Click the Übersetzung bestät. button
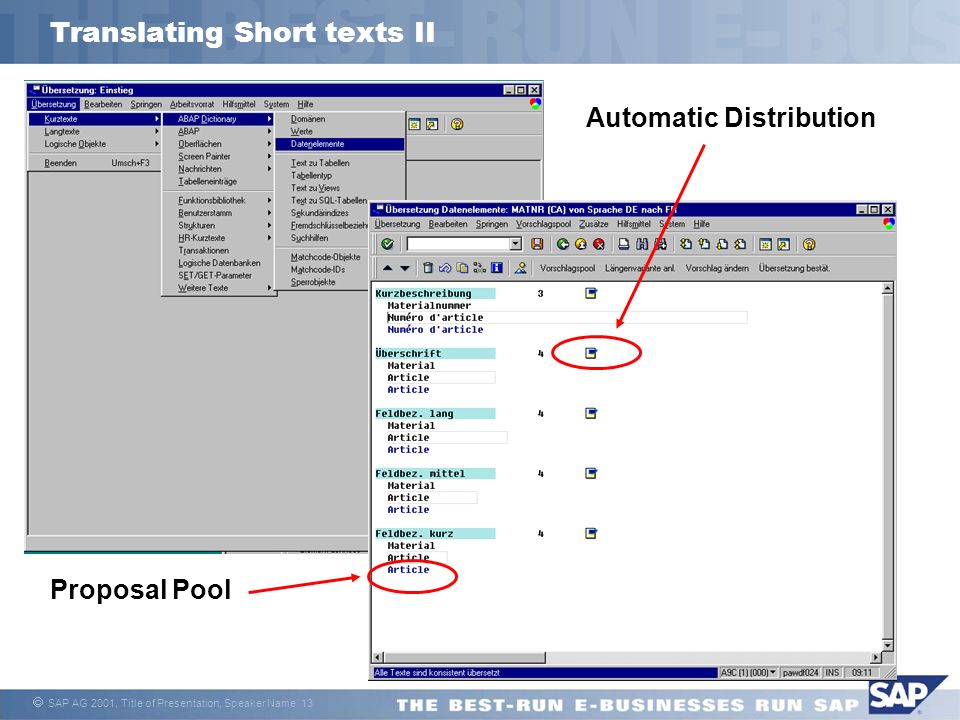 click(794, 268)
